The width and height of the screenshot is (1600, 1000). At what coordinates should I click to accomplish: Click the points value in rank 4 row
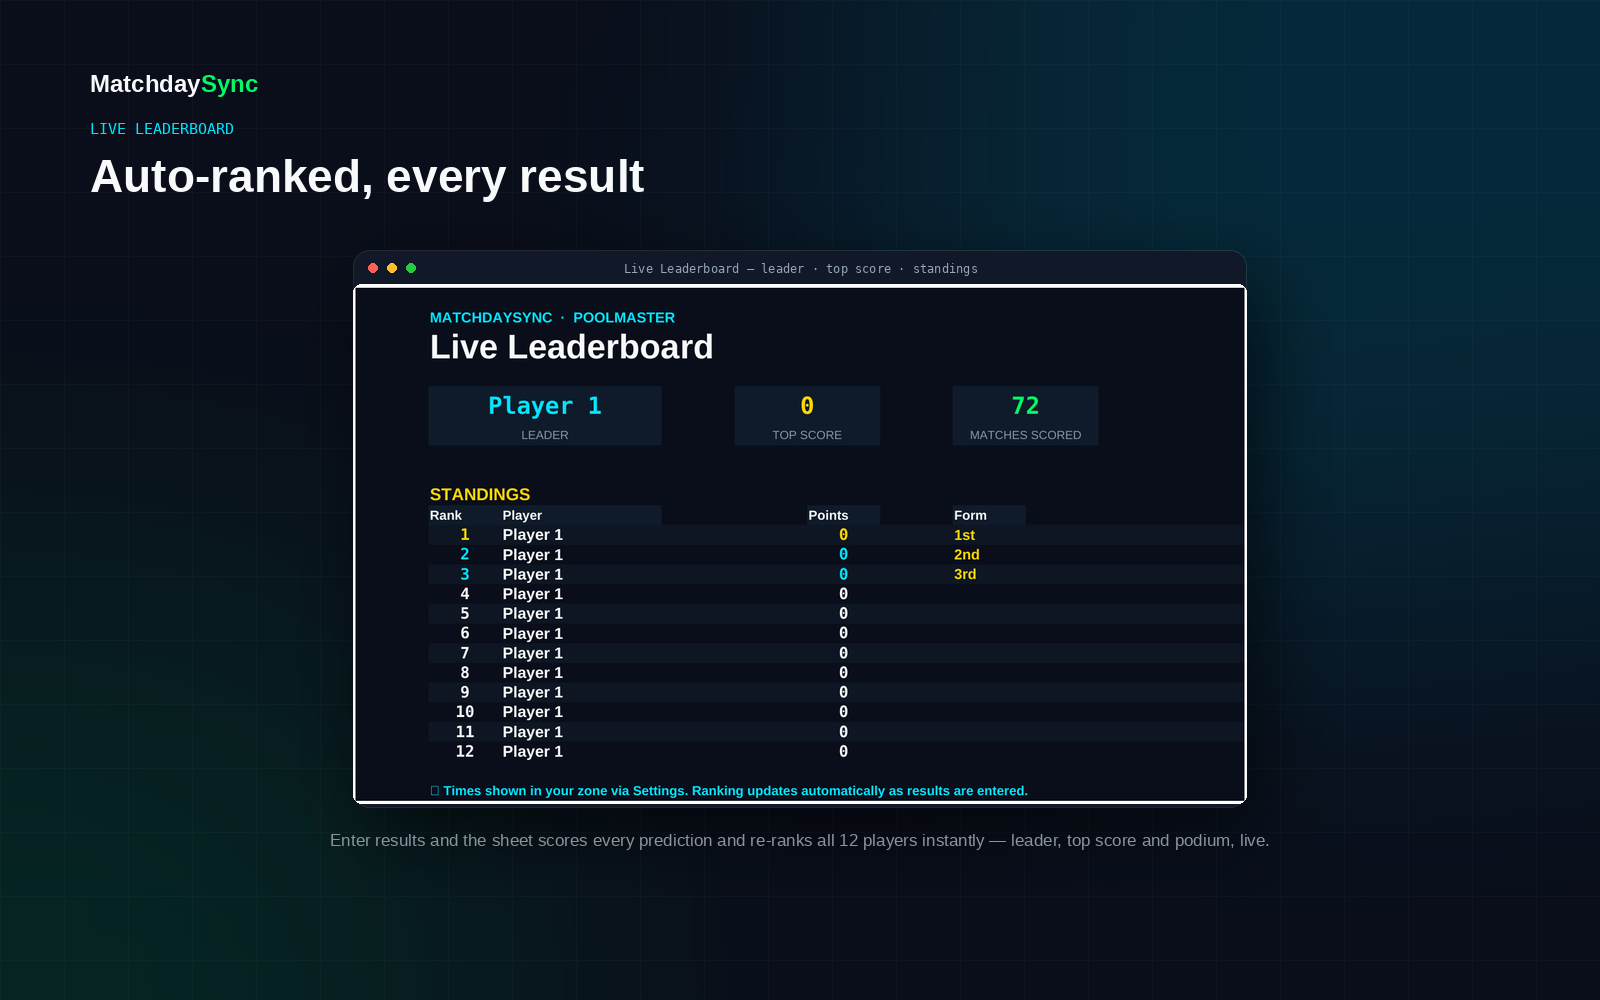point(843,594)
